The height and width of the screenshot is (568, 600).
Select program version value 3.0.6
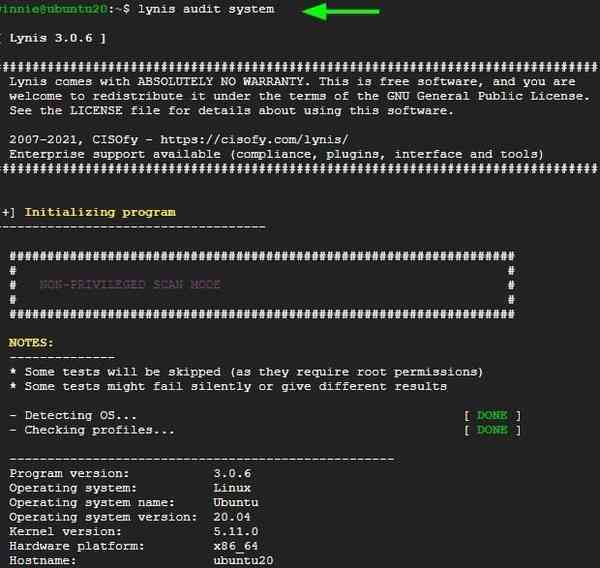[x=232, y=473]
